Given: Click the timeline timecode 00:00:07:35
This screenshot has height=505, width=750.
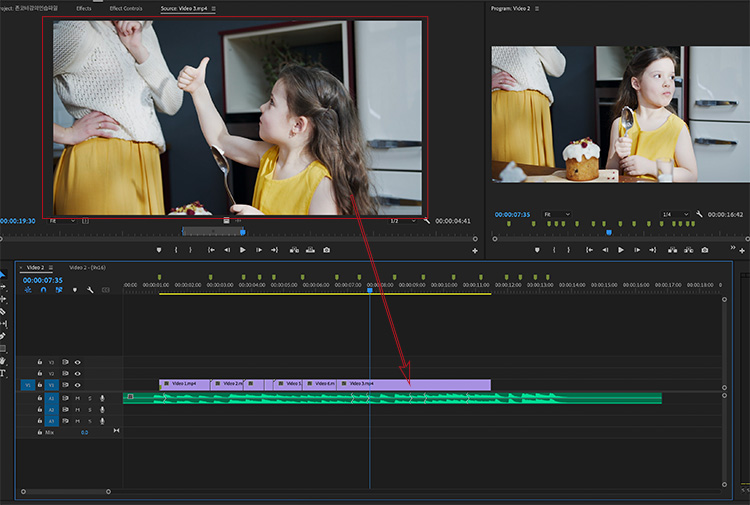Looking at the screenshot, I should coord(43,280).
